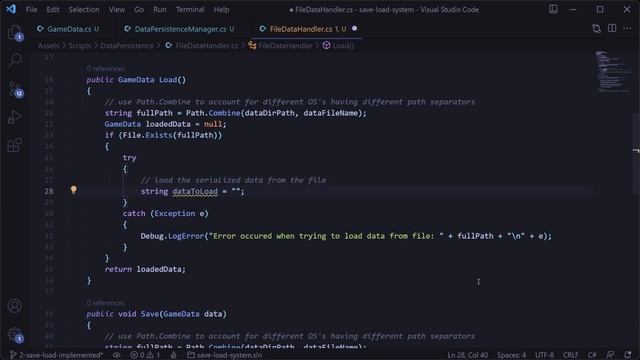Image resolution: width=640 pixels, height=360 pixels.
Task: Open the Explorer view in activity bar
Action: [x=15, y=33]
